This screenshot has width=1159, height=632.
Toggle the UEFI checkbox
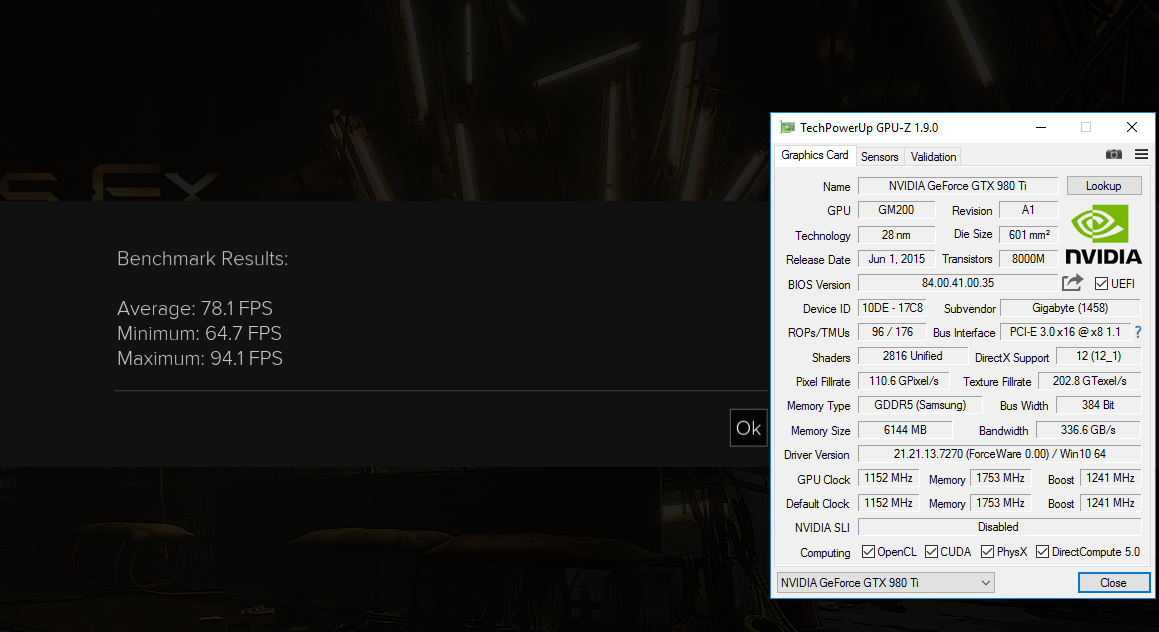1101,284
